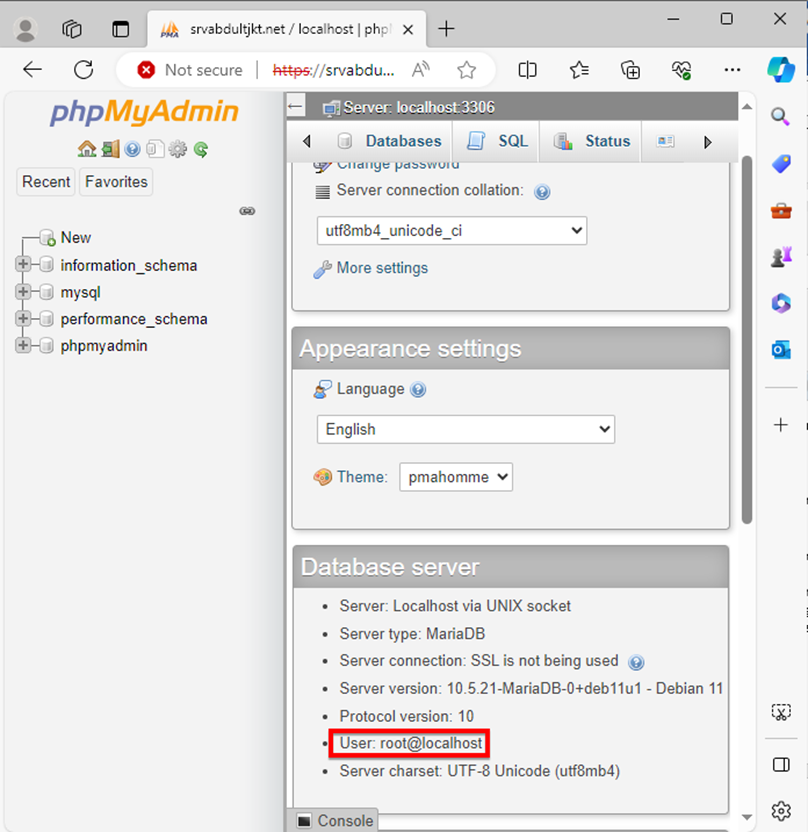Screen dimensions: 808x832
Task: Expand performance_schema database node
Action: point(23,318)
